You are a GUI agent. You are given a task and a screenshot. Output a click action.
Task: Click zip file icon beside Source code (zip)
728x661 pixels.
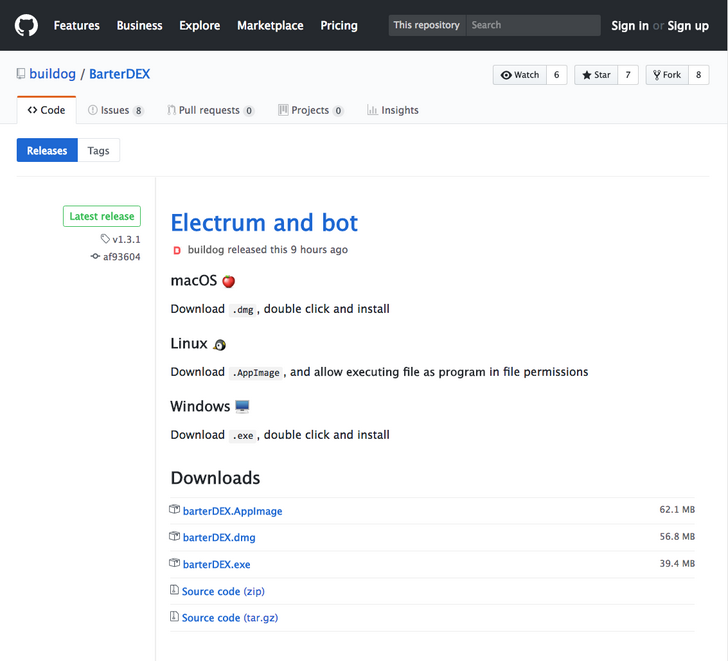coord(174,590)
